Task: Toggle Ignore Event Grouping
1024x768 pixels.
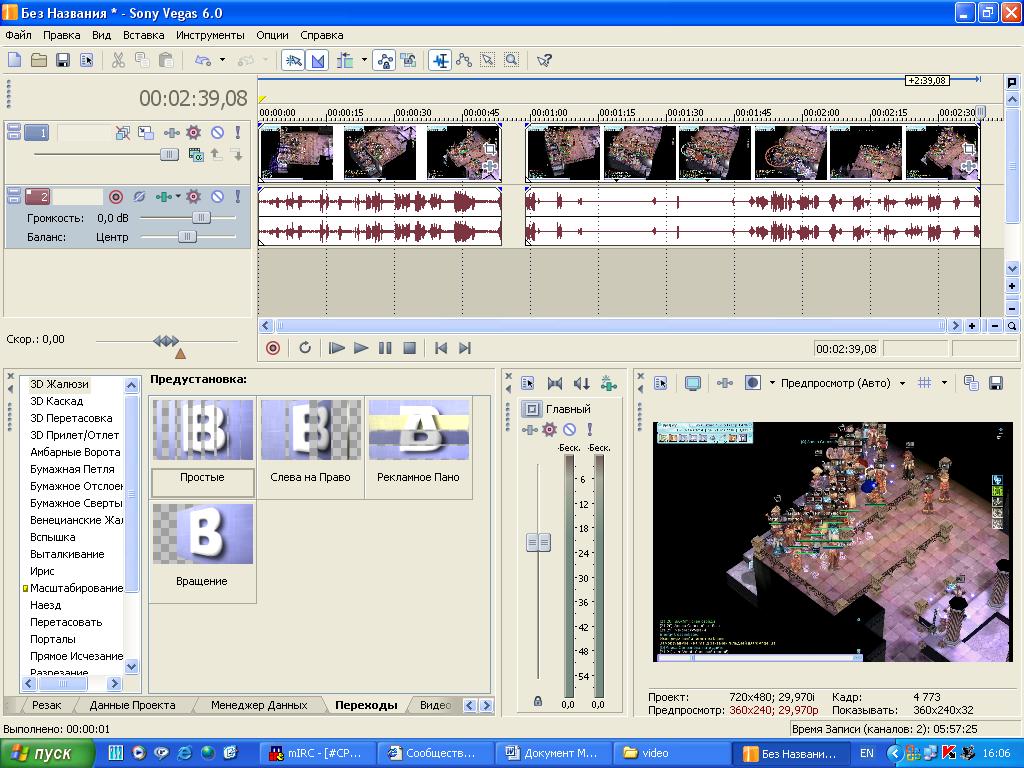Action: pos(409,61)
